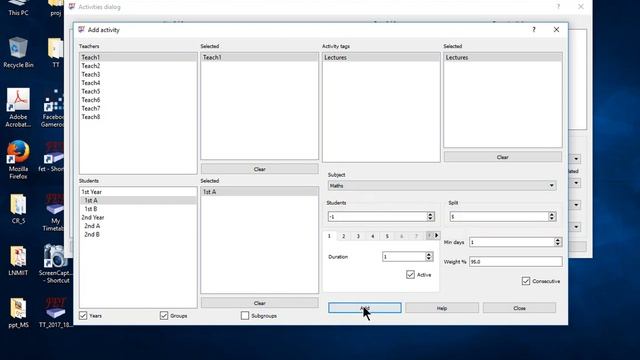640x360 pixels.
Task: Select Teach2 in Teachers list
Action: coord(138,66)
